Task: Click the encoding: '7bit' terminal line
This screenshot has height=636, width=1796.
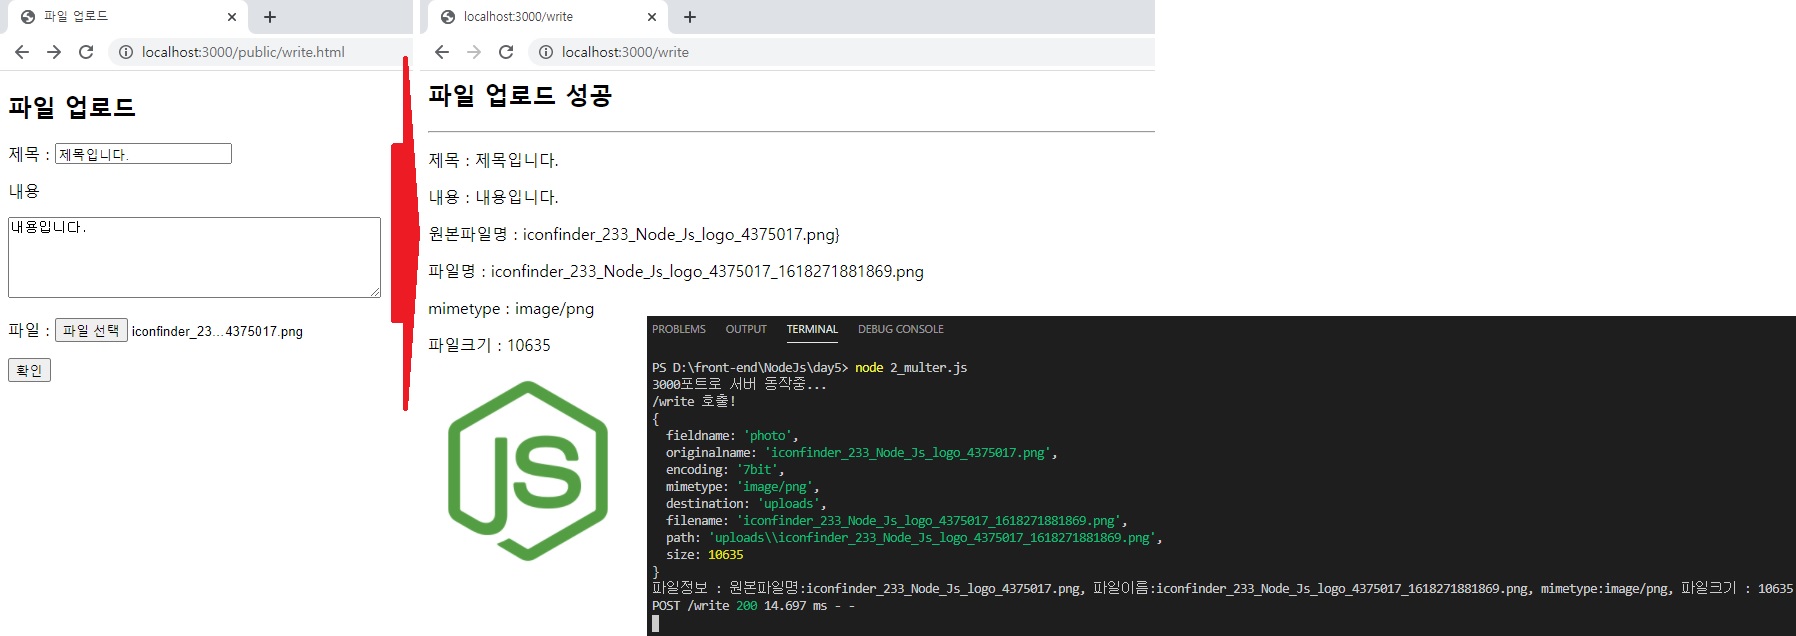Action: click(x=725, y=470)
